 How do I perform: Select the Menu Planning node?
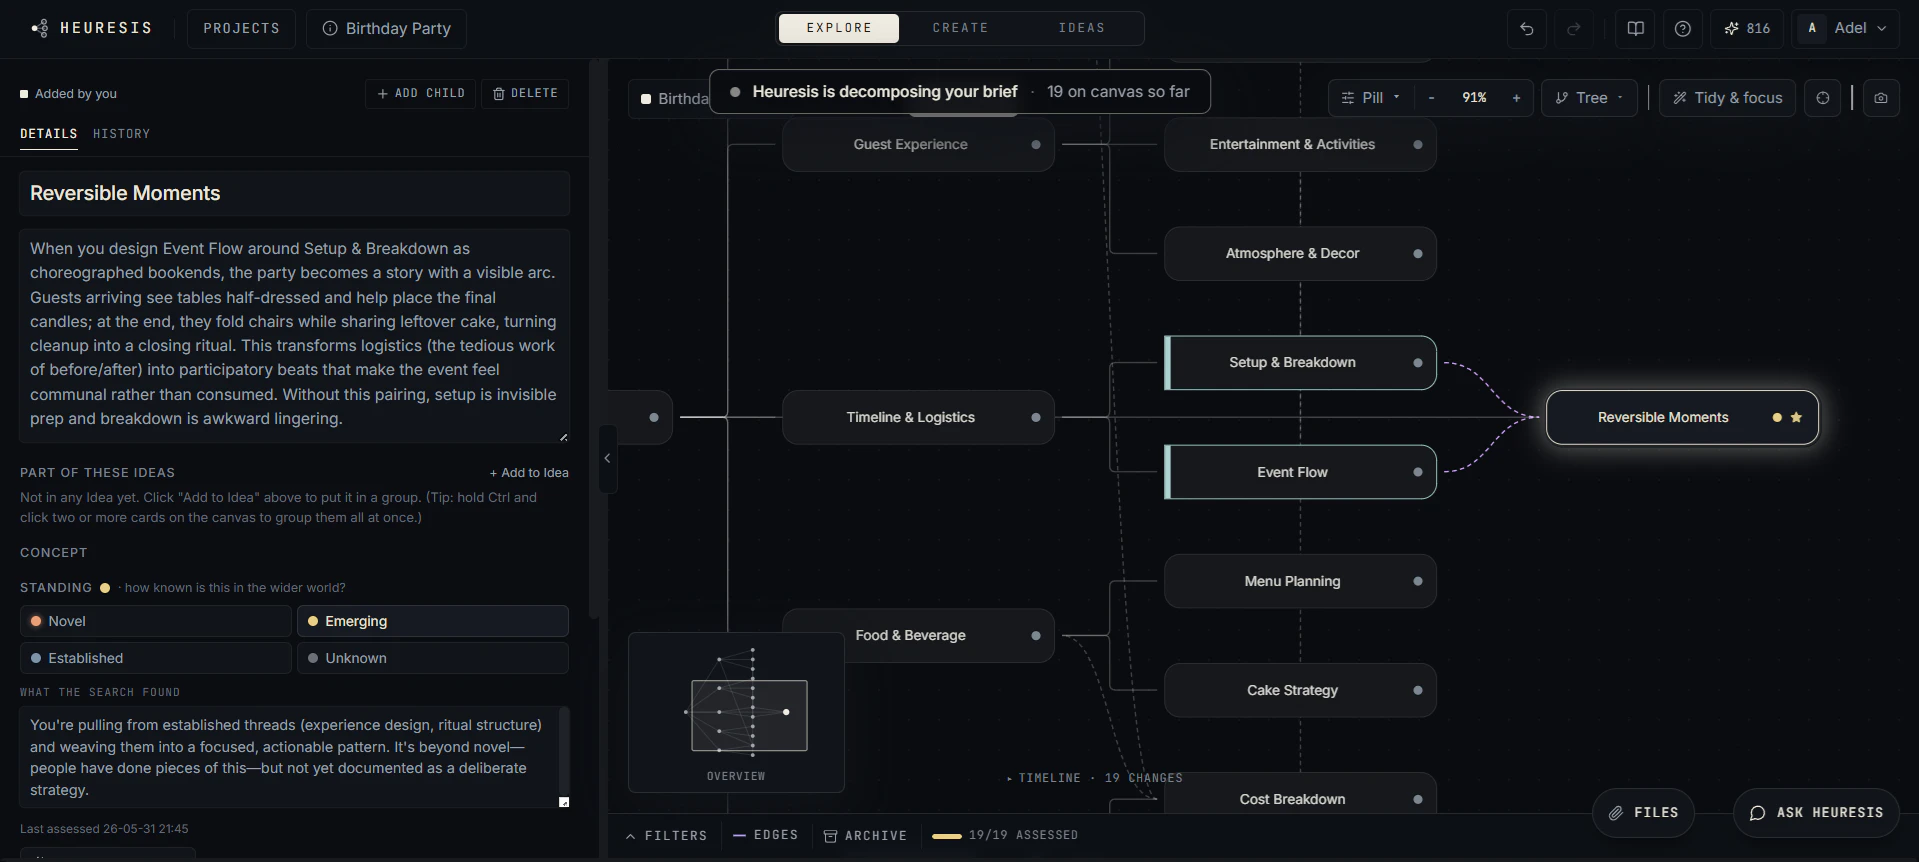pos(1300,581)
